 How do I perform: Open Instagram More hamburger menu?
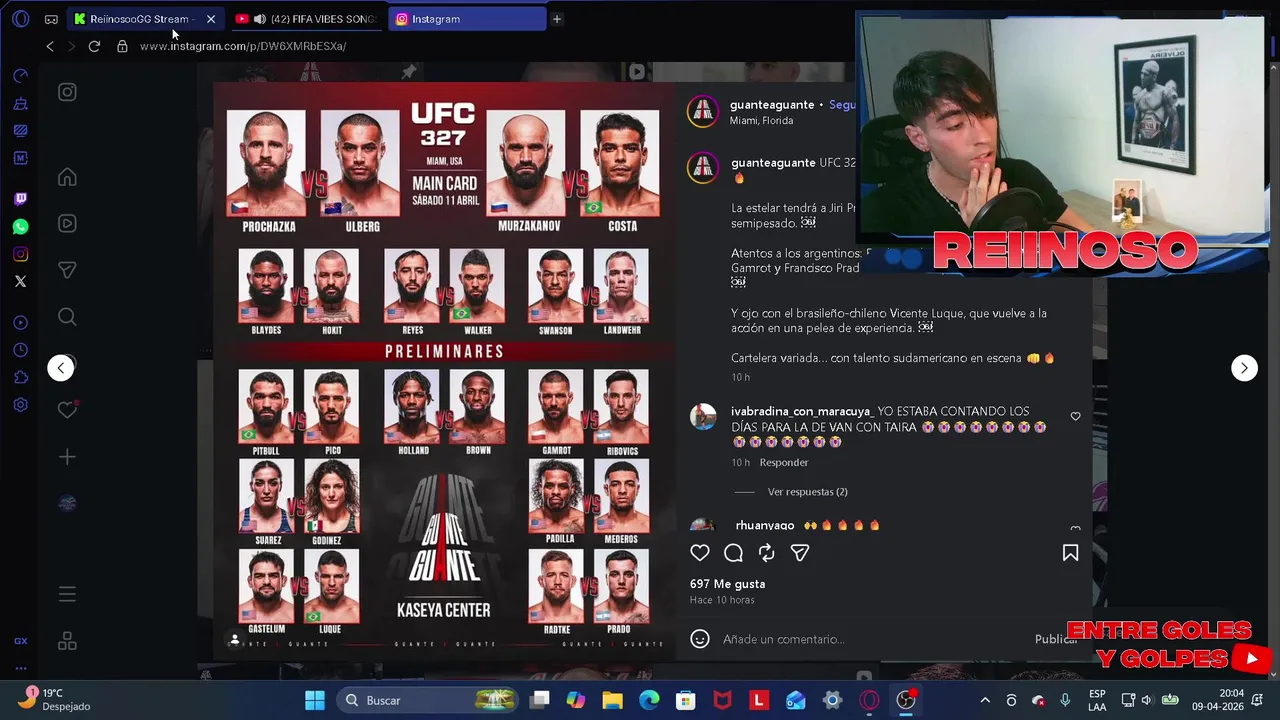[x=67, y=595]
